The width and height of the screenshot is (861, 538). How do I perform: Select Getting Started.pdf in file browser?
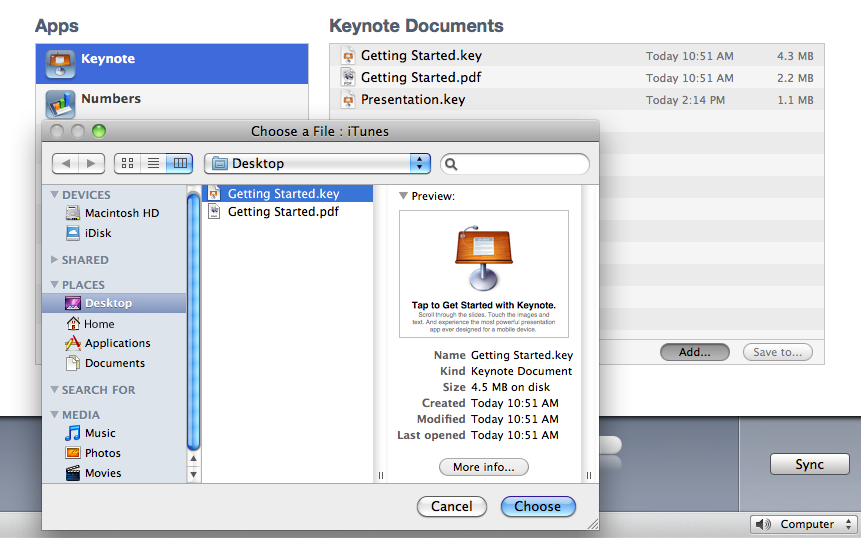coord(283,212)
